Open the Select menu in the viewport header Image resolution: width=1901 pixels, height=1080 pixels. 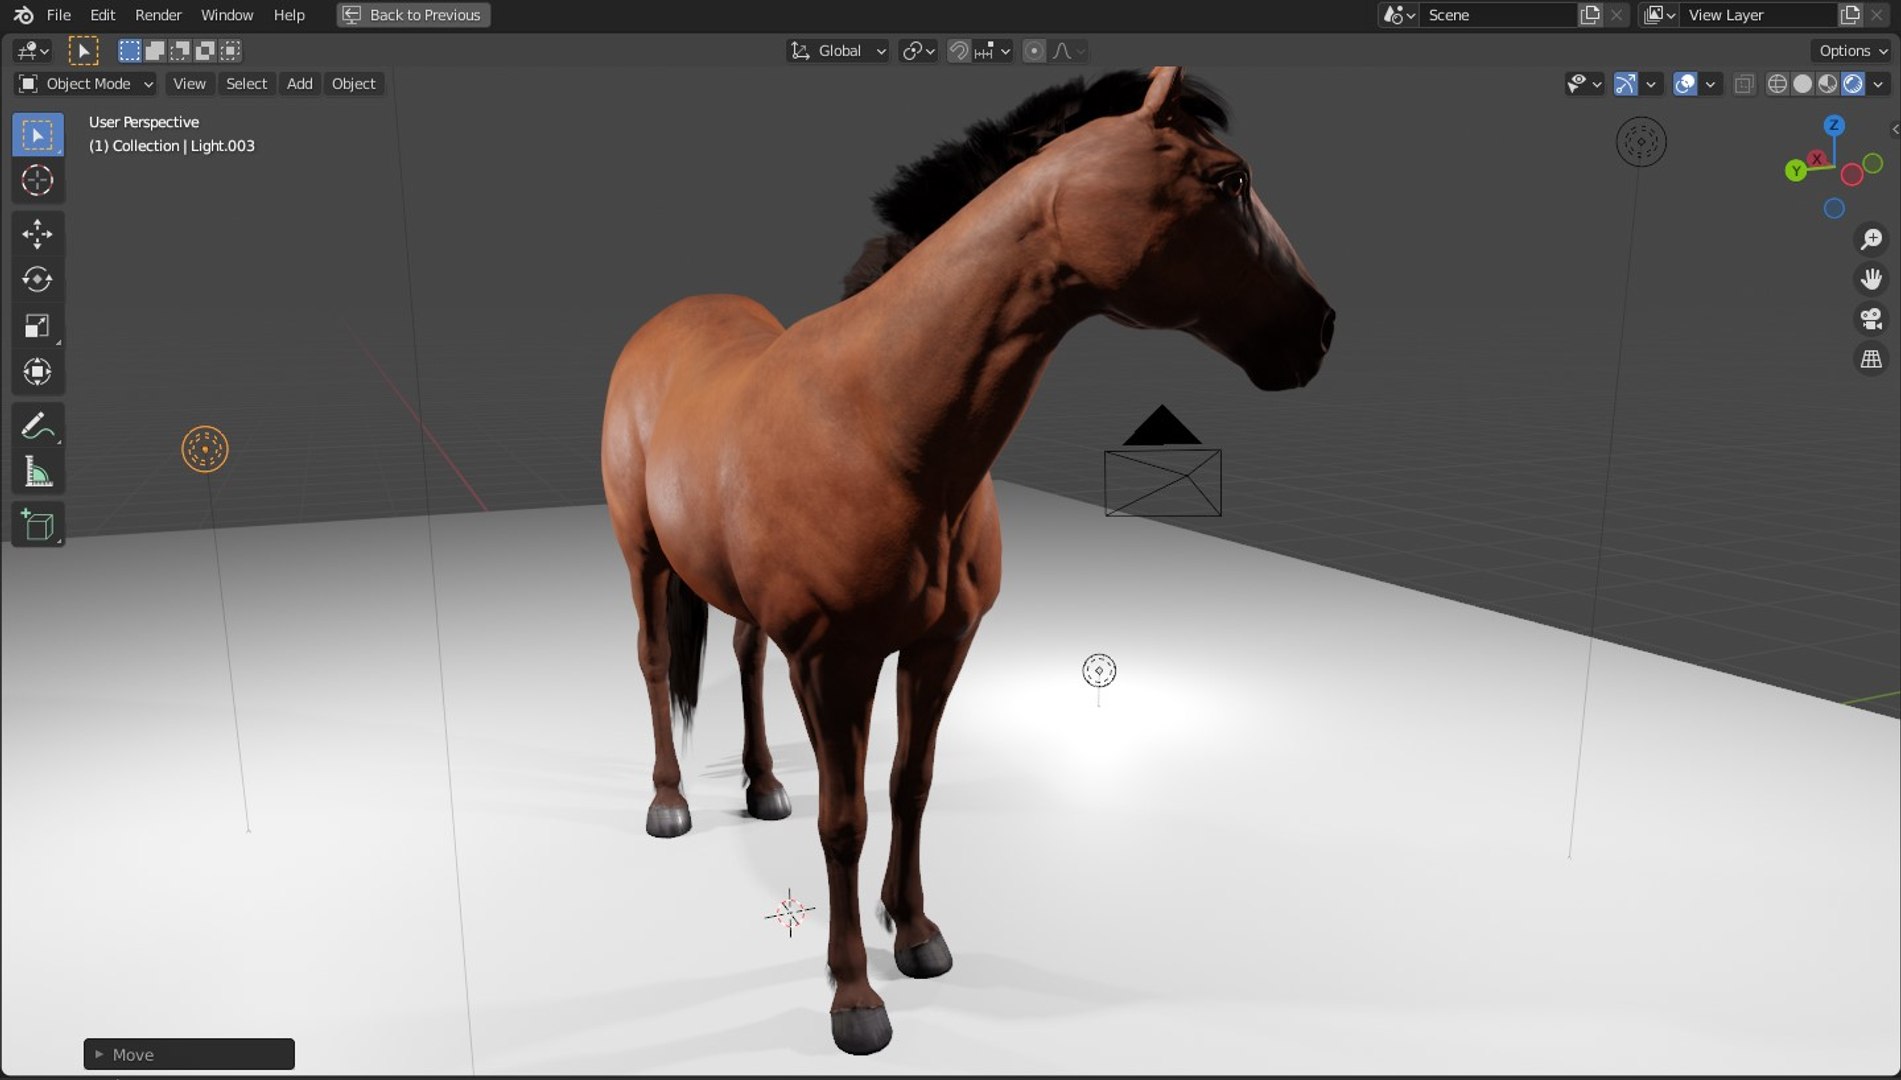246,84
